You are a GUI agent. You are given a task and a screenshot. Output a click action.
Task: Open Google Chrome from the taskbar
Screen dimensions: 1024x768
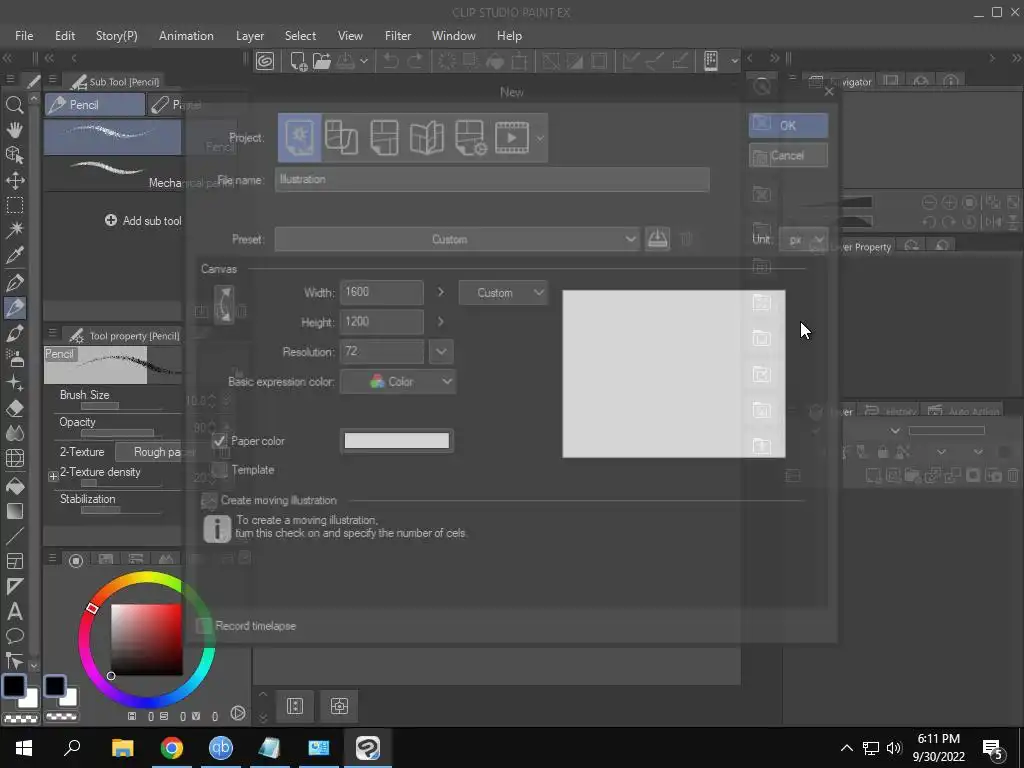tap(172, 748)
